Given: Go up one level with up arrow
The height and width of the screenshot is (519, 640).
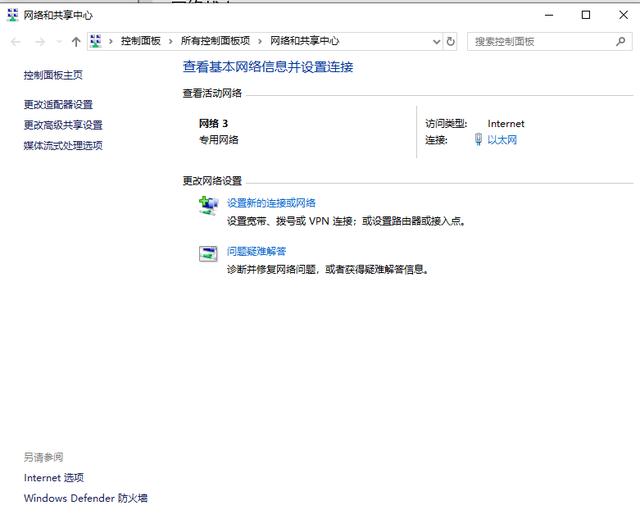Looking at the screenshot, I should pos(76,42).
